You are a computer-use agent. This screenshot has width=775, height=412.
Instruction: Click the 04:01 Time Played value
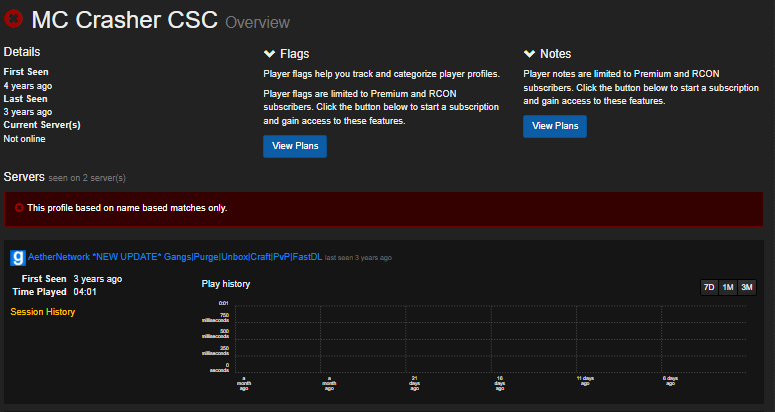click(x=85, y=292)
